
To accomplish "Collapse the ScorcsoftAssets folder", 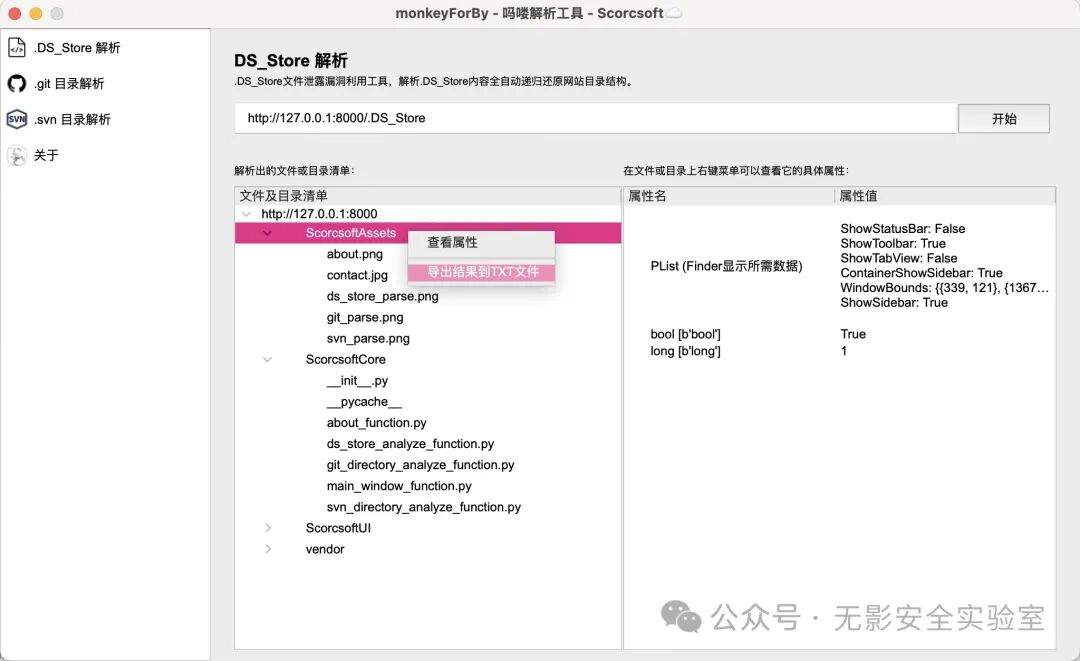I will pos(267,233).
